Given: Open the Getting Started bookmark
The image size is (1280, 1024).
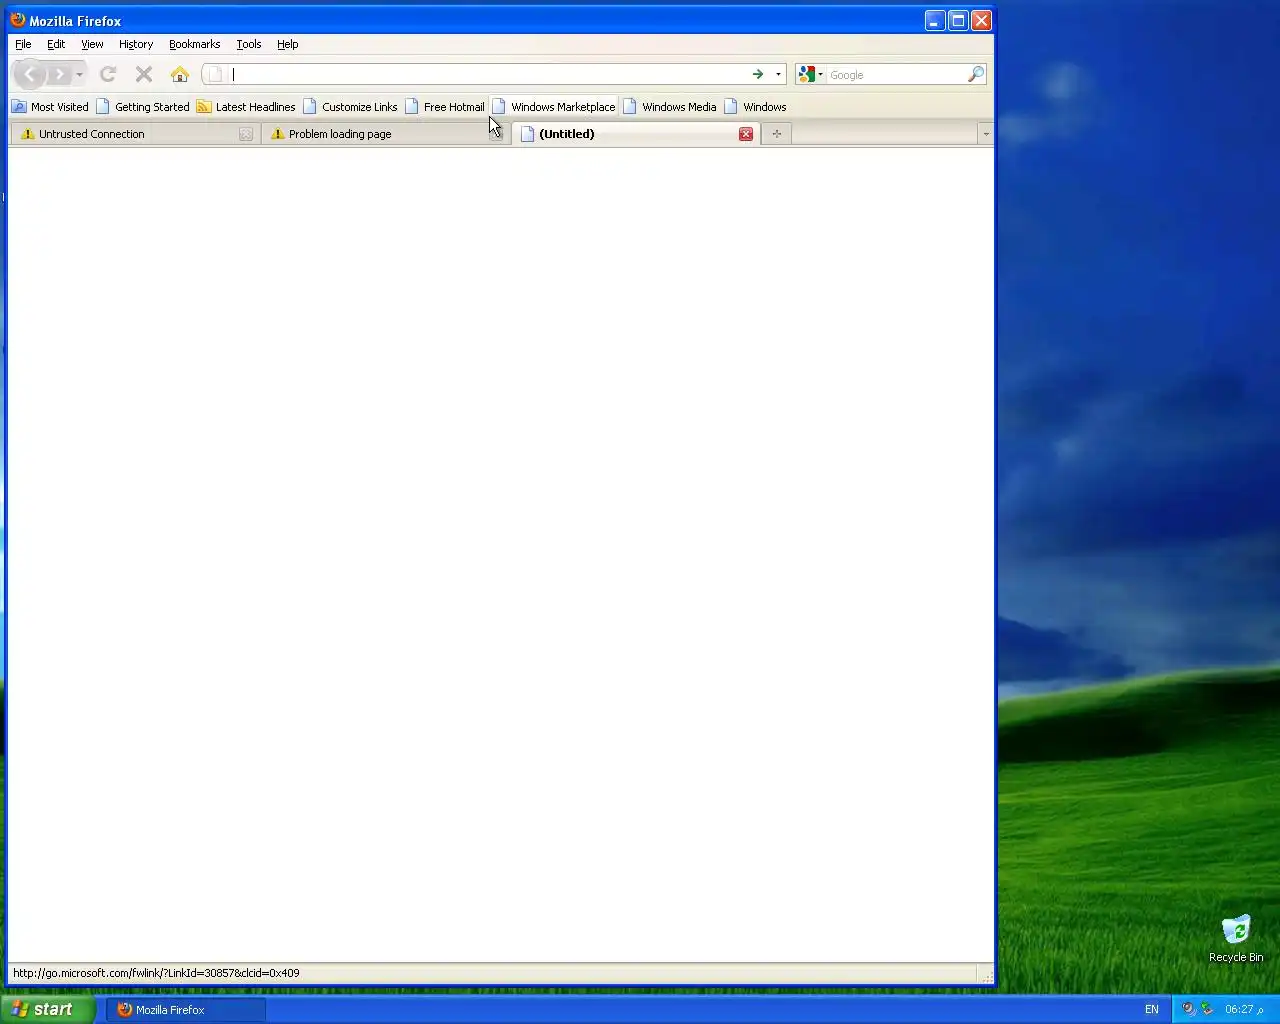Looking at the screenshot, I should pos(143,107).
